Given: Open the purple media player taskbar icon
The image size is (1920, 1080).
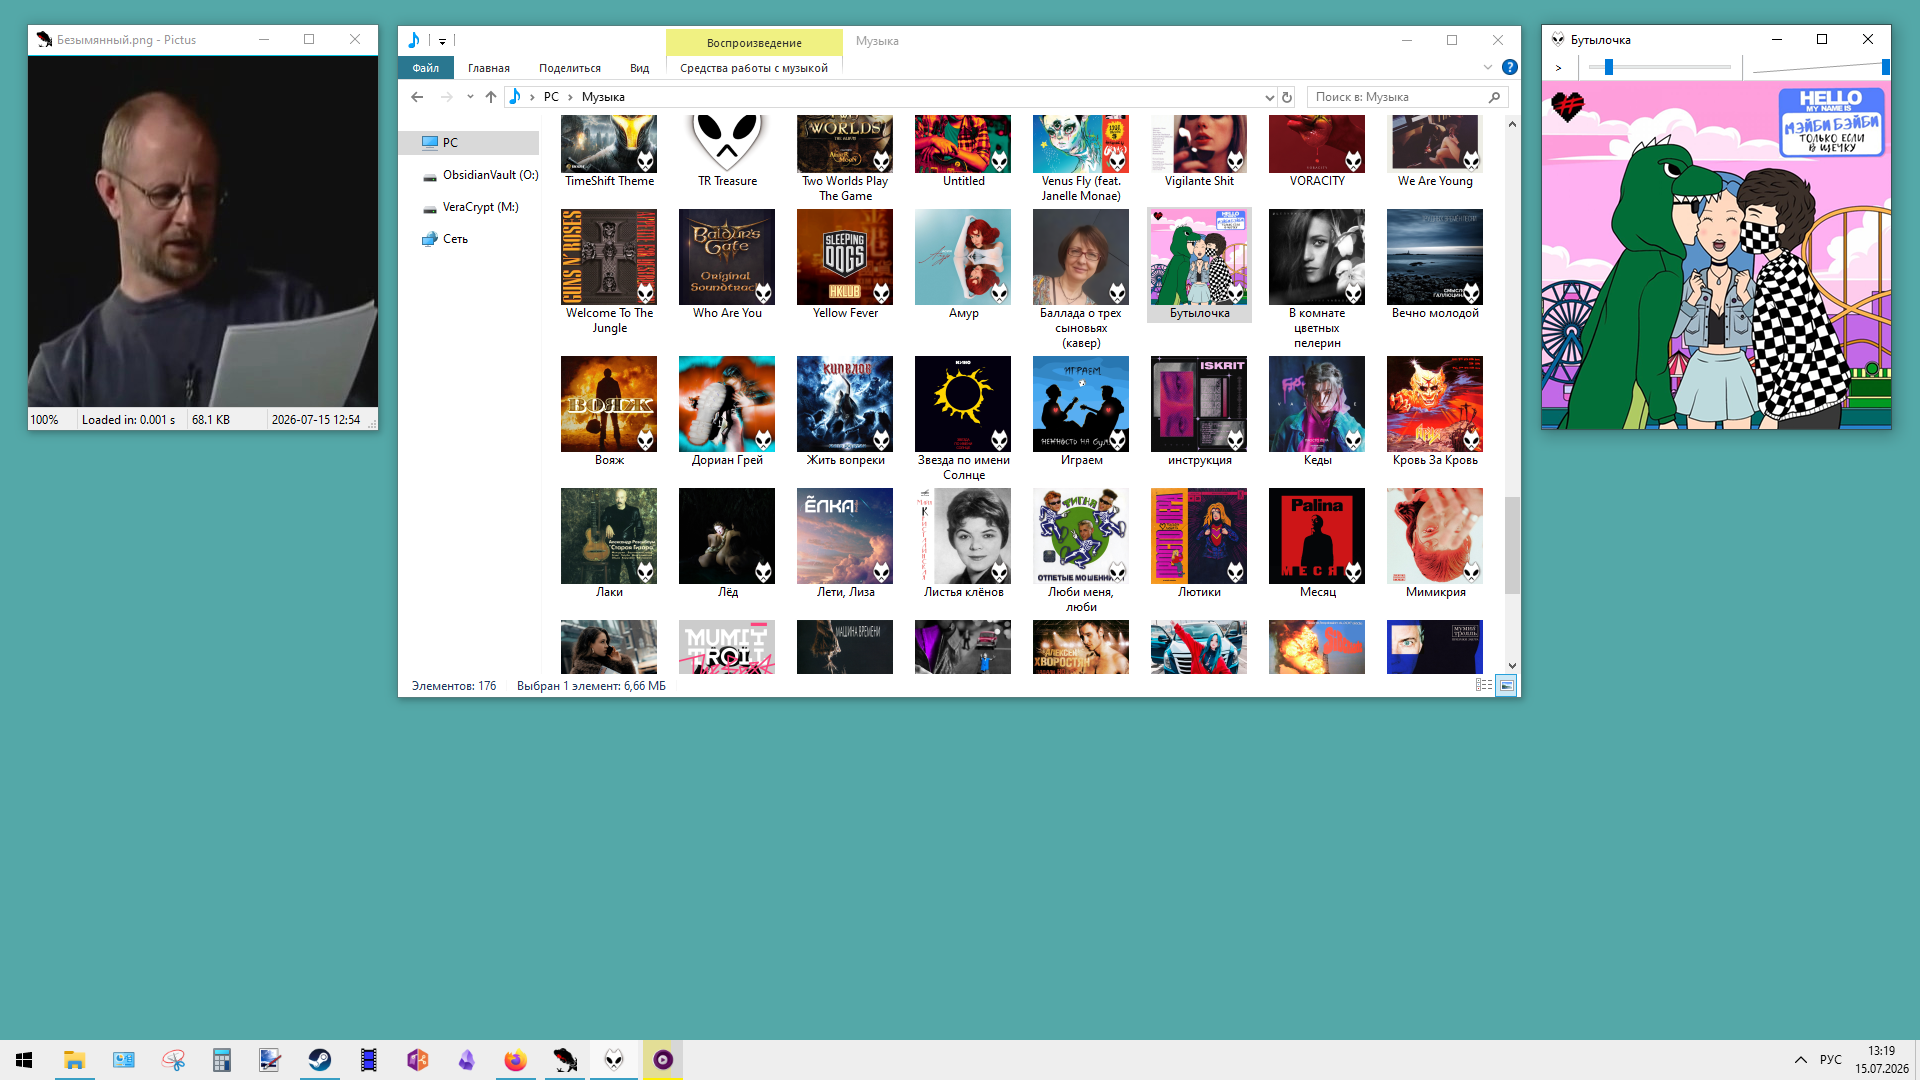Looking at the screenshot, I should pyautogui.click(x=663, y=1060).
